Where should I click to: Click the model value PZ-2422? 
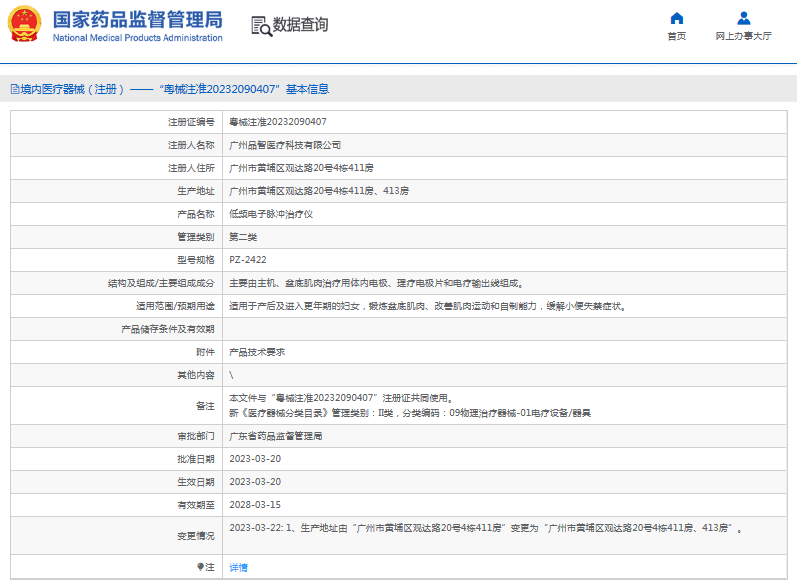click(x=248, y=260)
